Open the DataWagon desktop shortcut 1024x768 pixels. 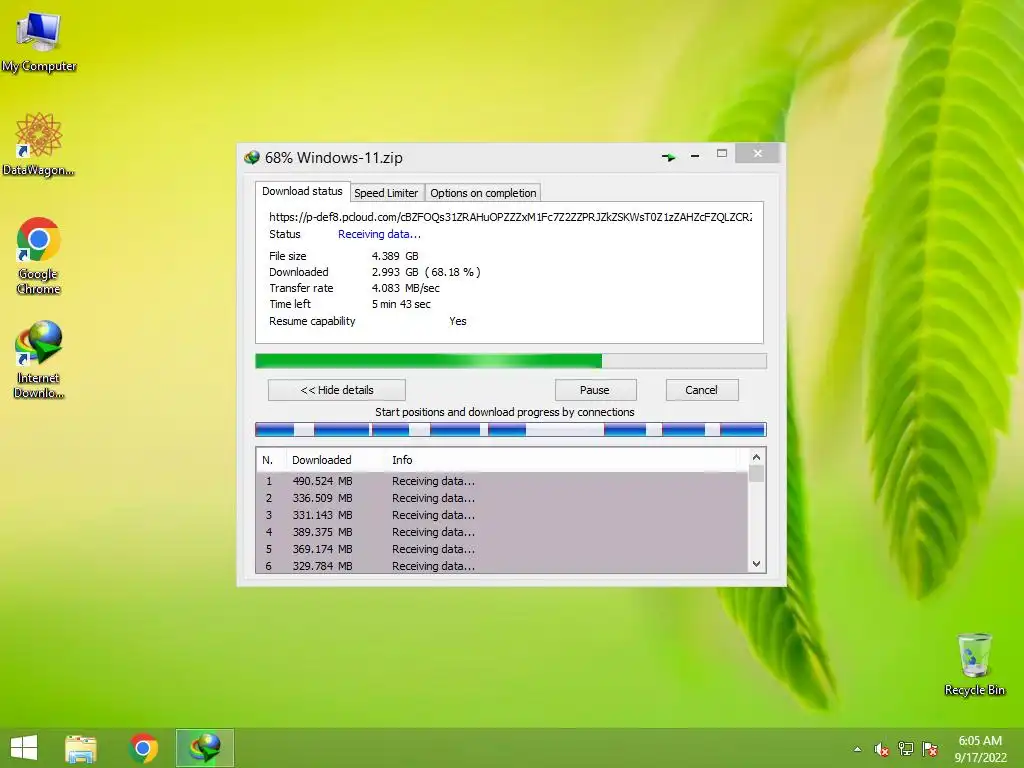click(39, 144)
